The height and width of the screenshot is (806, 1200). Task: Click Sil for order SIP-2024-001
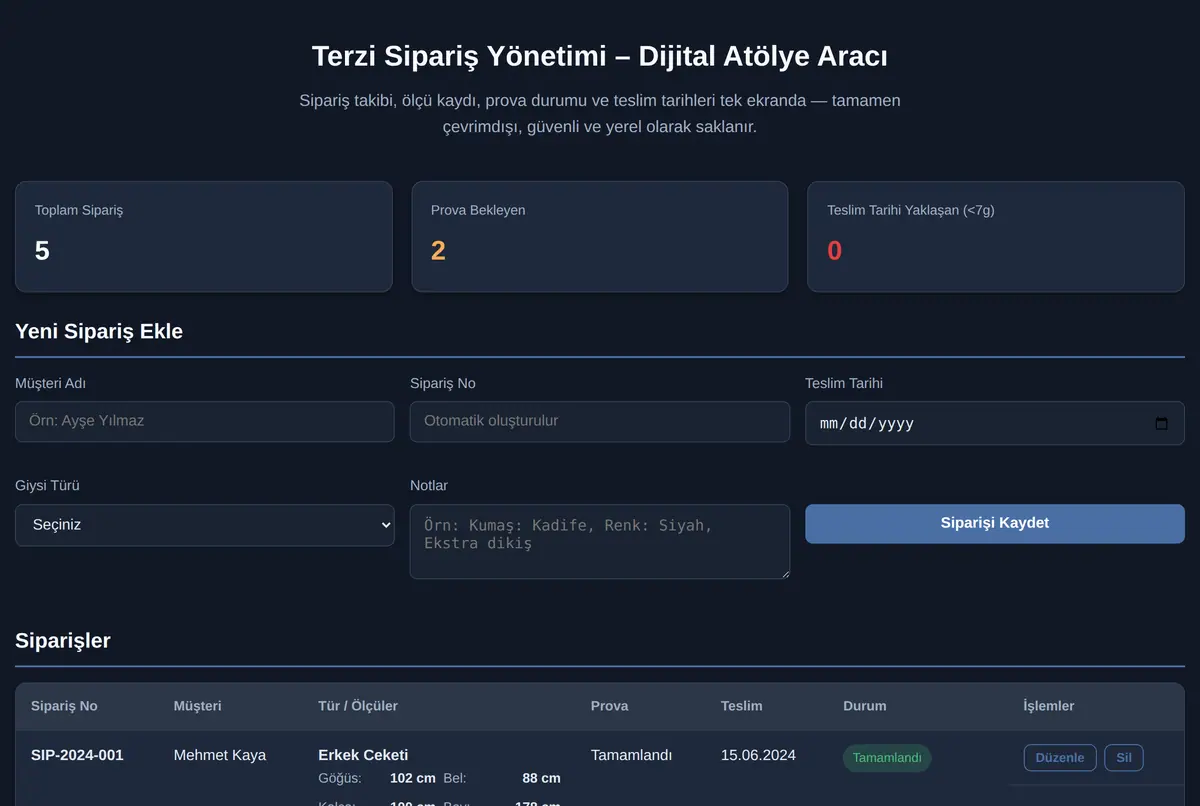point(1124,758)
